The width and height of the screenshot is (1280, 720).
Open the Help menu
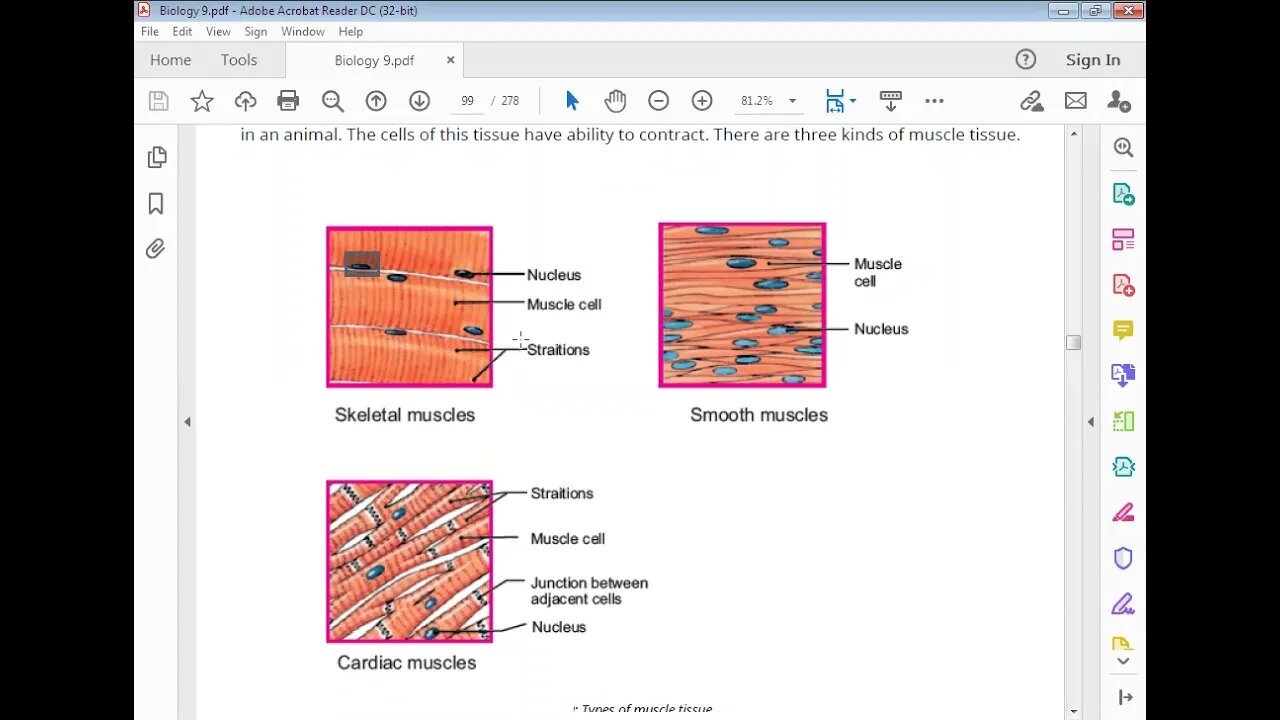pos(350,32)
